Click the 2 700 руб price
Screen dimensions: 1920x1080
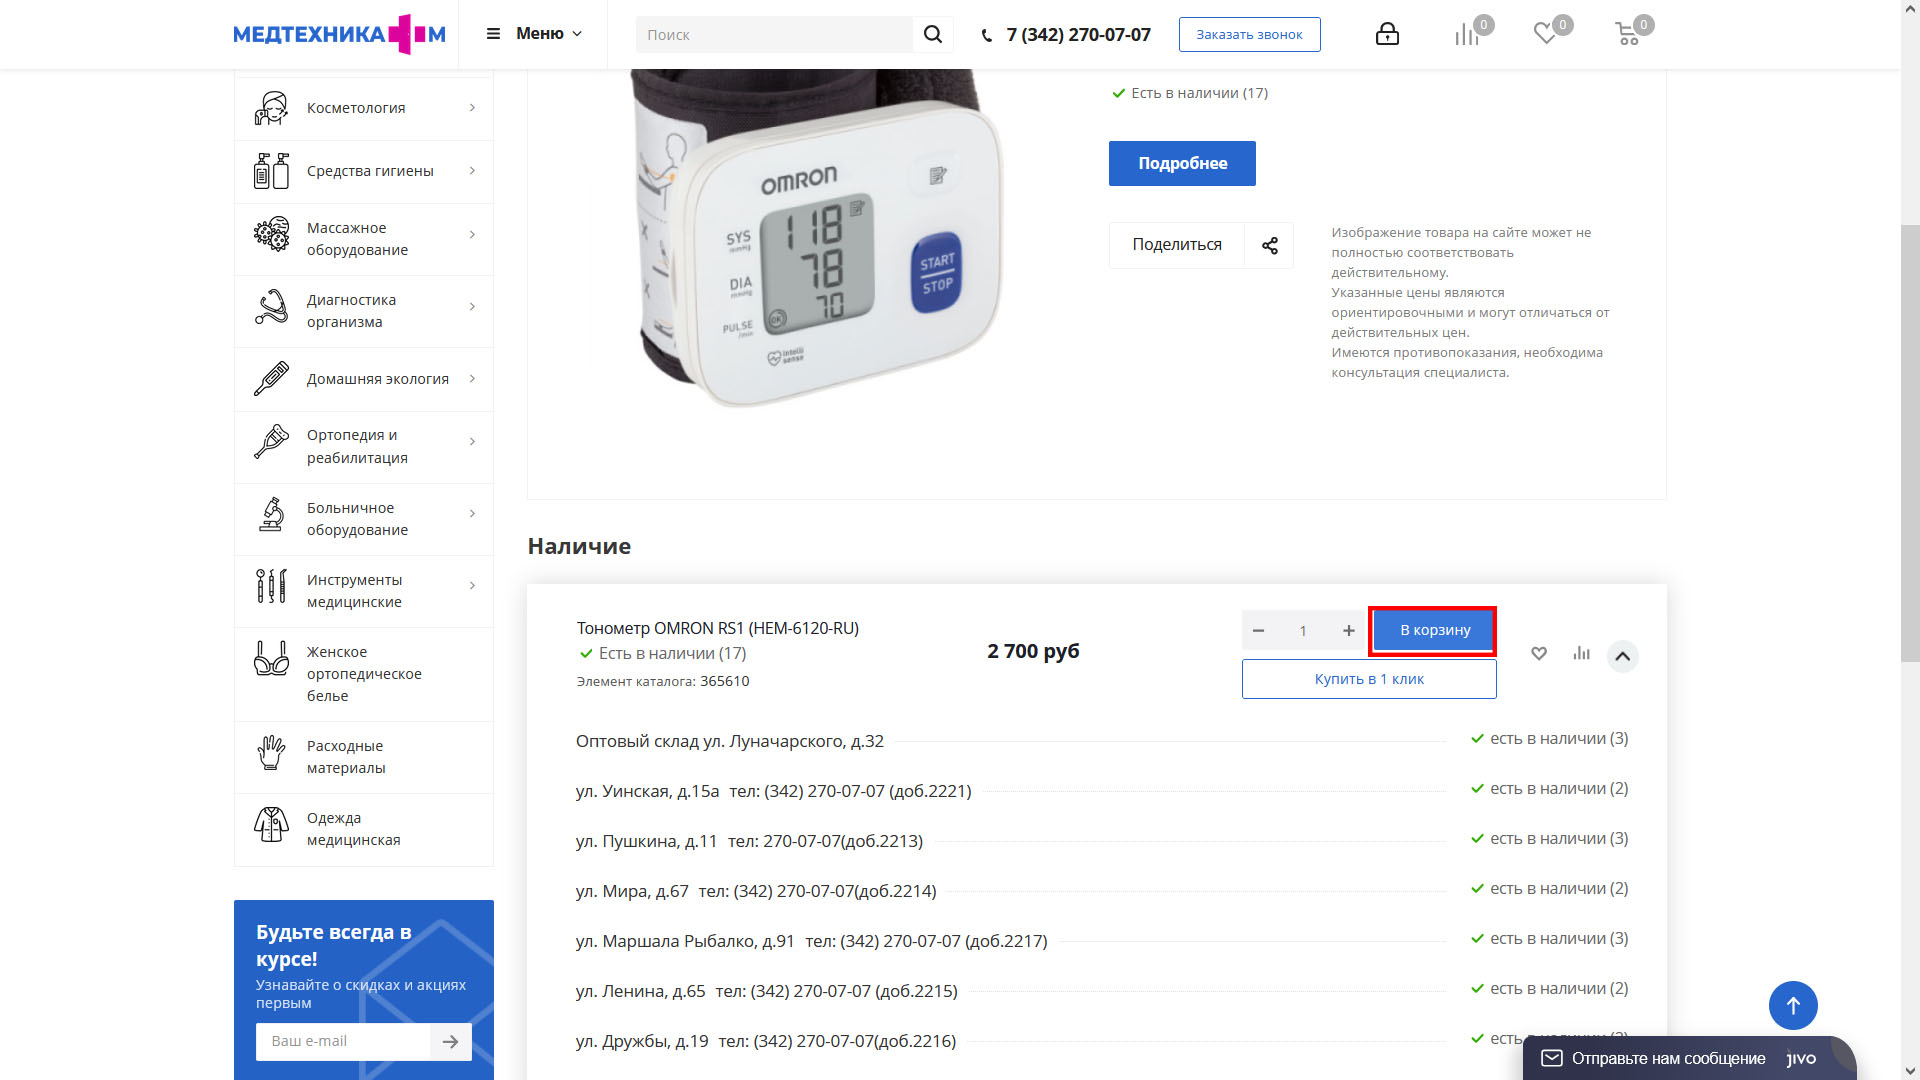pyautogui.click(x=1033, y=651)
